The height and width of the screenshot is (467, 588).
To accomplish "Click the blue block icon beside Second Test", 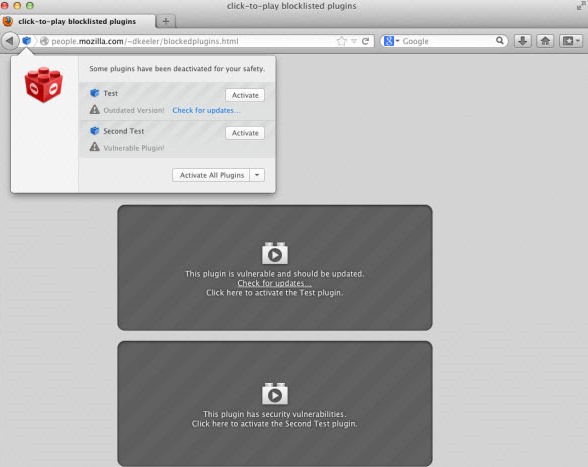I will click(94, 131).
